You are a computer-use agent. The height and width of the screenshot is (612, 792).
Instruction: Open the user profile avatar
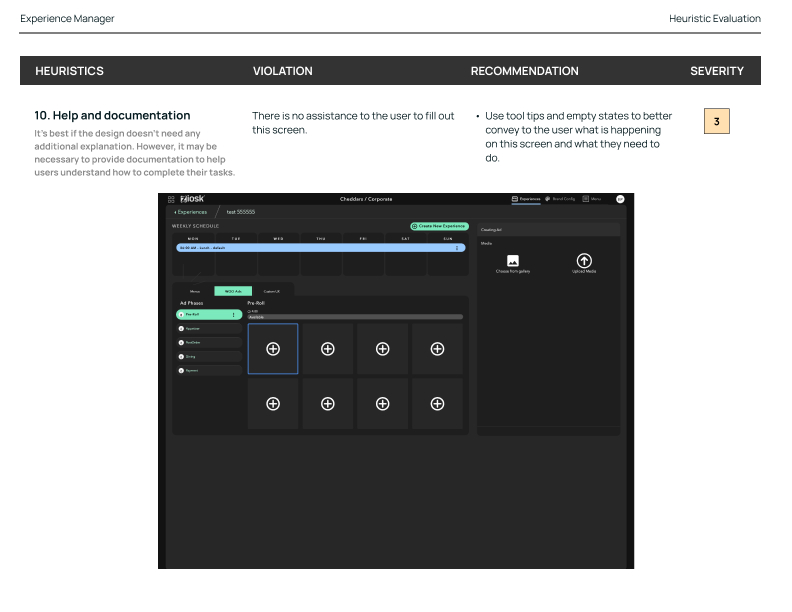tap(620, 199)
